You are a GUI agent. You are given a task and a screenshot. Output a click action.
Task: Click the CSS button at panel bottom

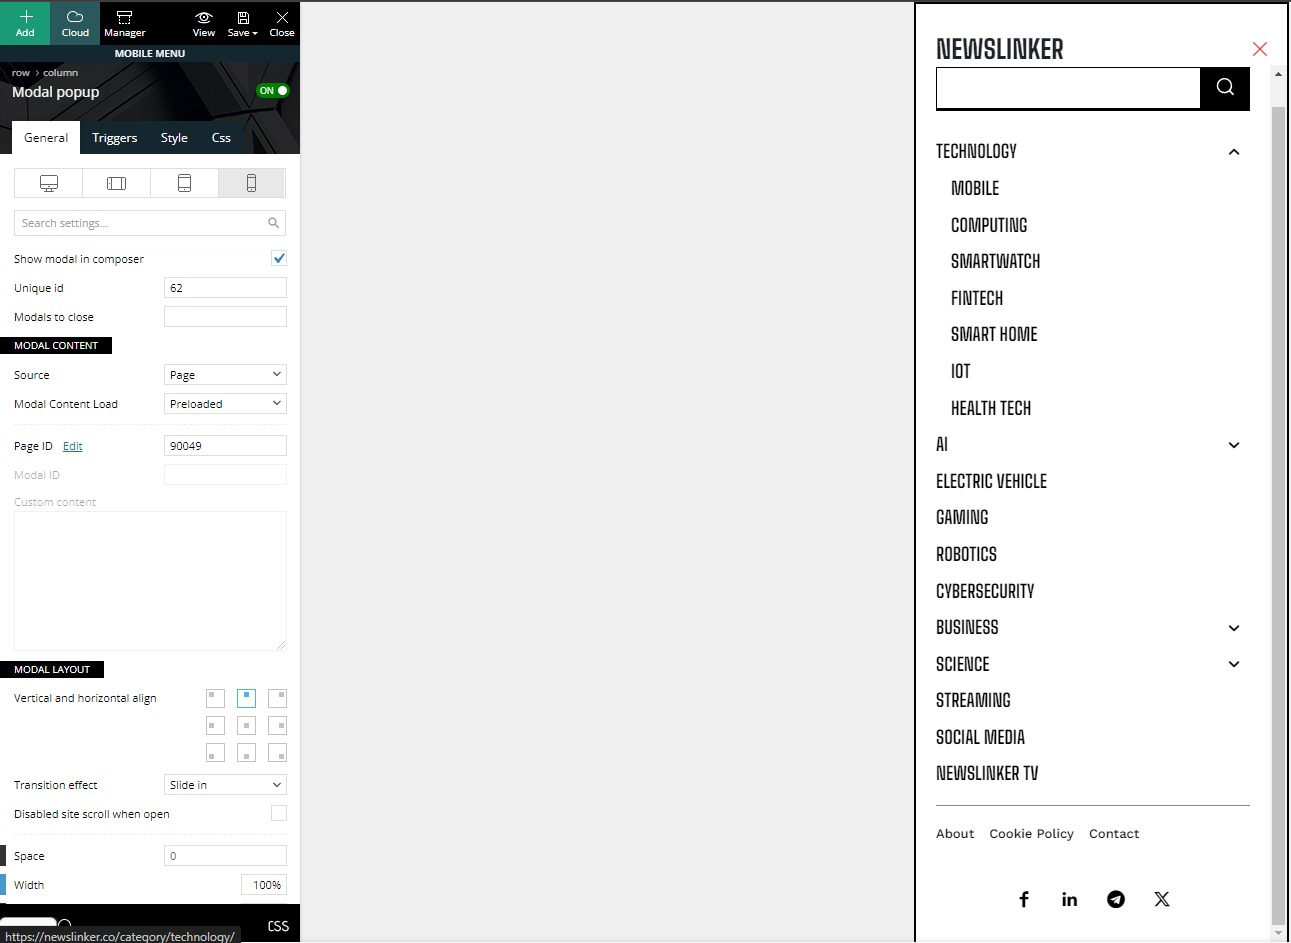278,927
